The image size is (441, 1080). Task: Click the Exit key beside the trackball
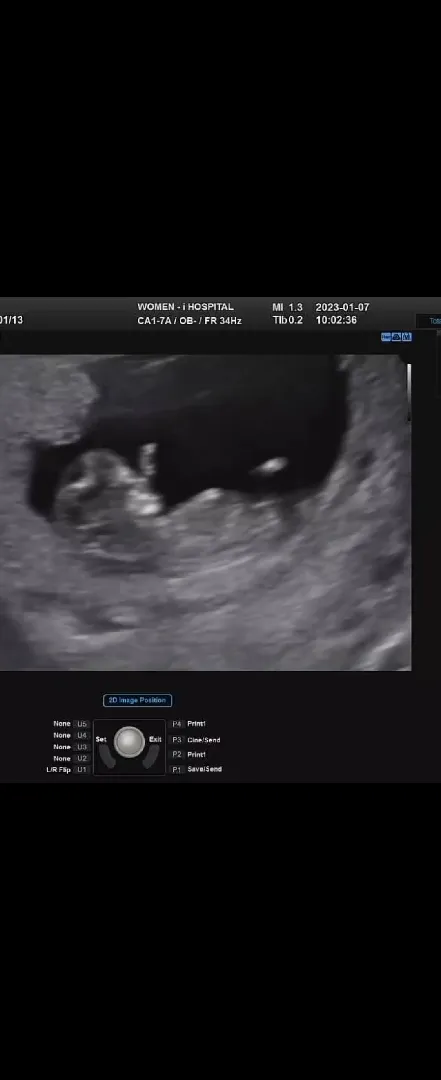pyautogui.click(x=155, y=739)
